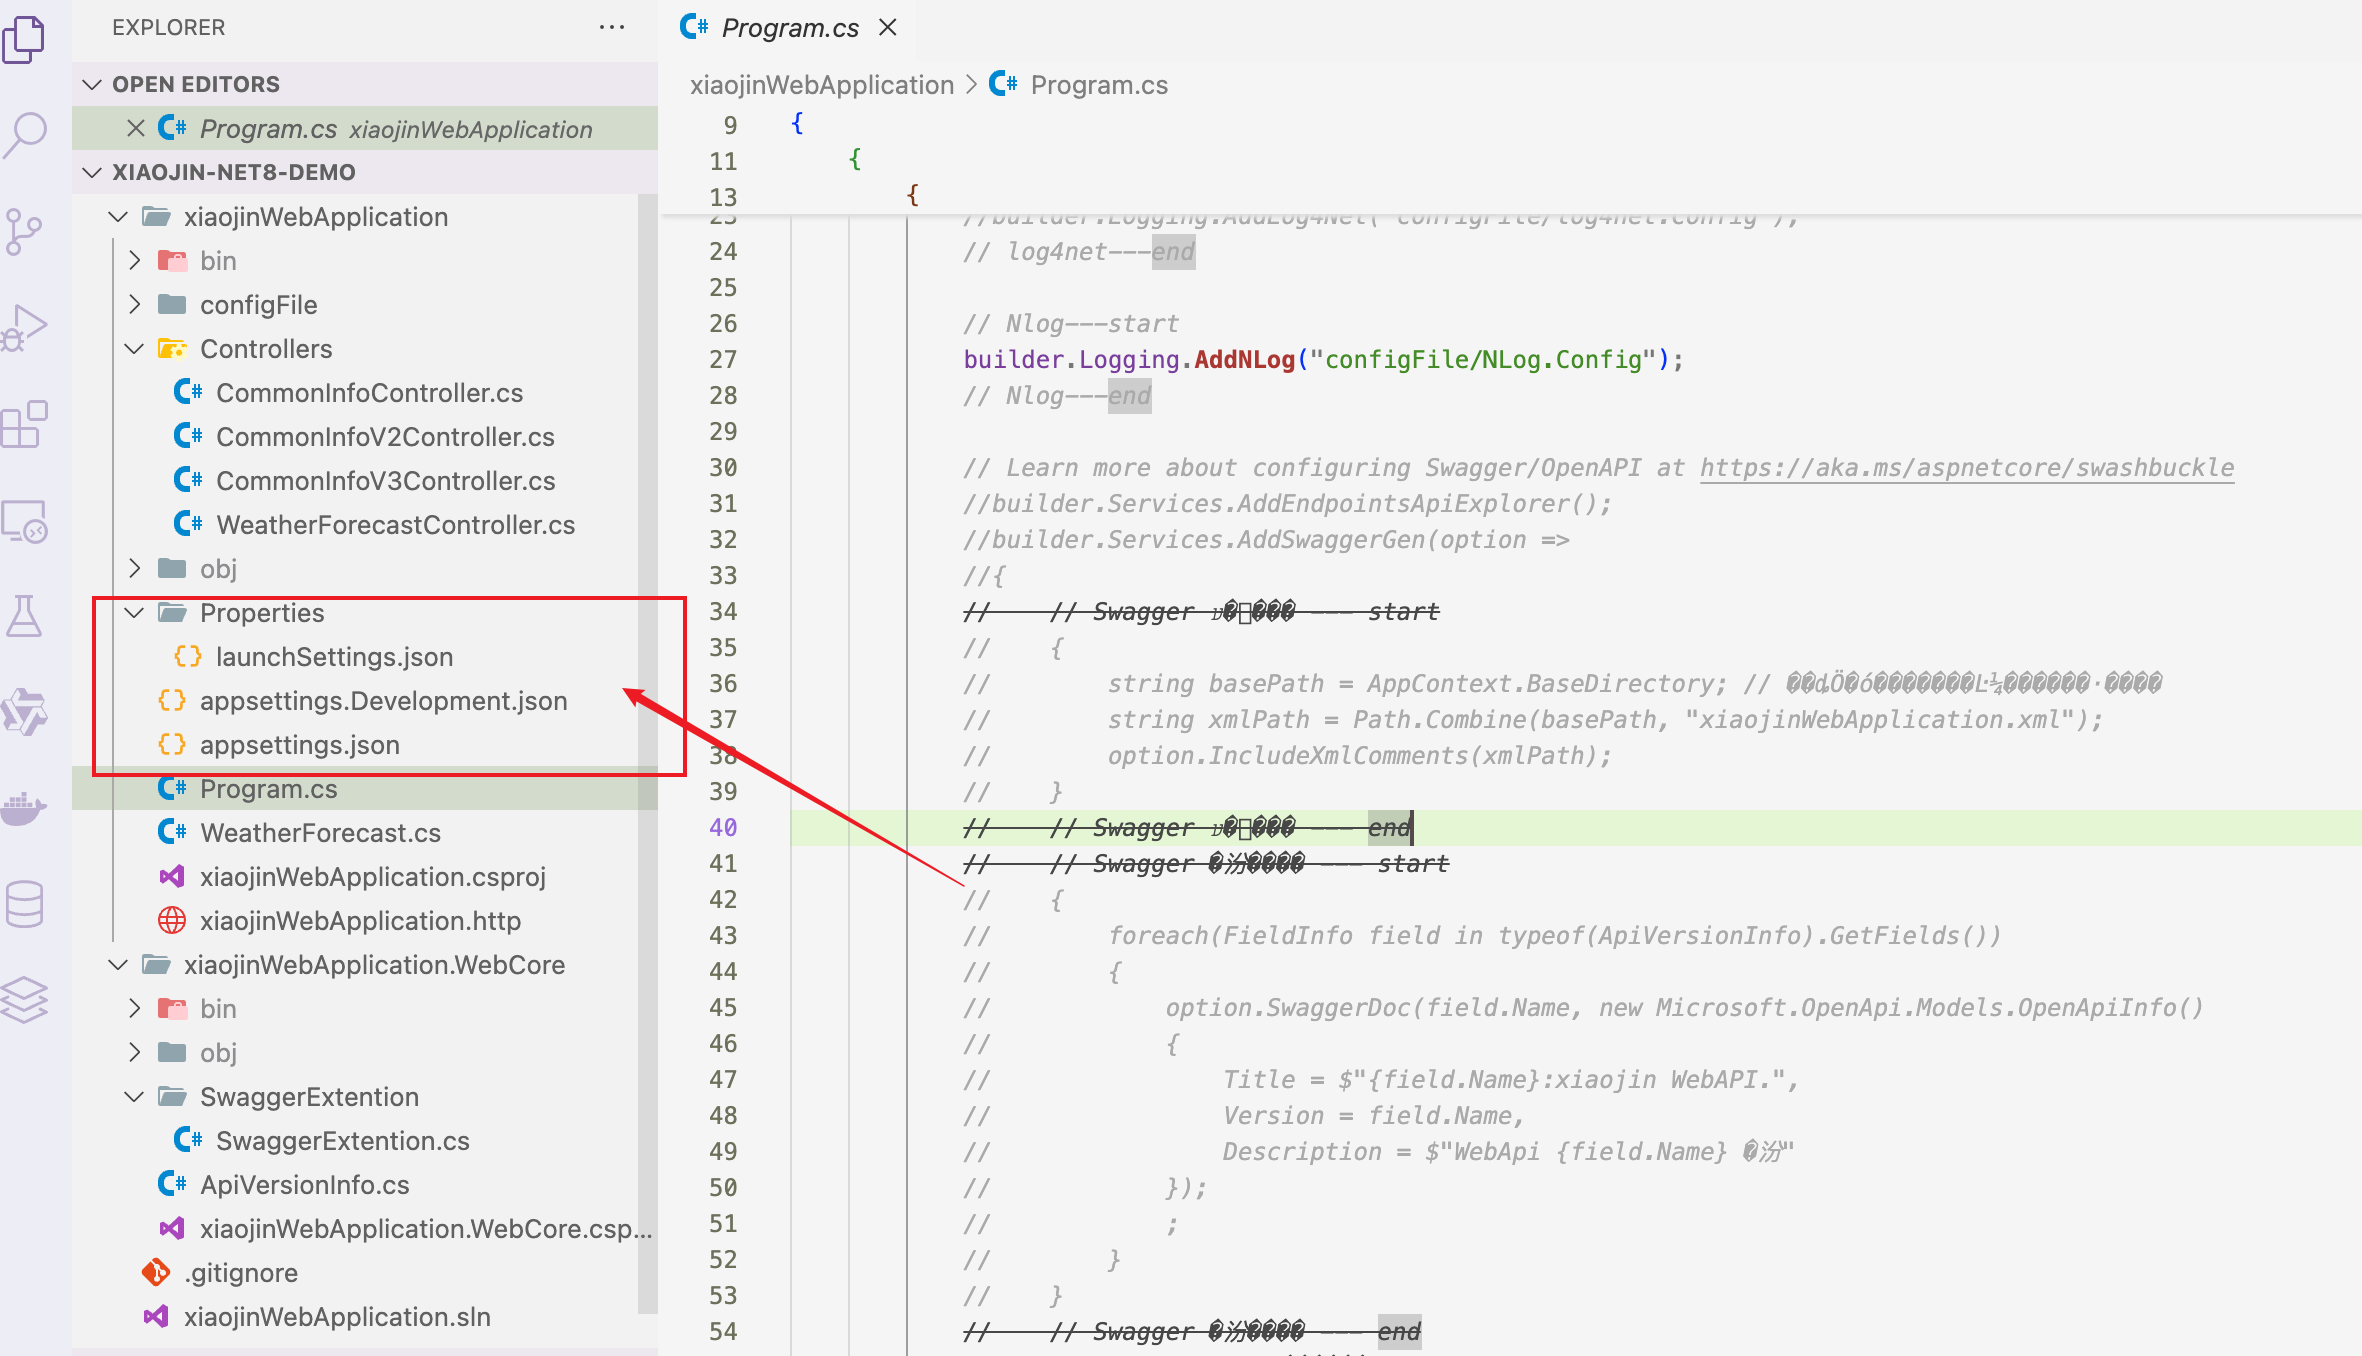Open the Extensions view icon
Viewport: 2362px width, 1356px height.
(26, 425)
